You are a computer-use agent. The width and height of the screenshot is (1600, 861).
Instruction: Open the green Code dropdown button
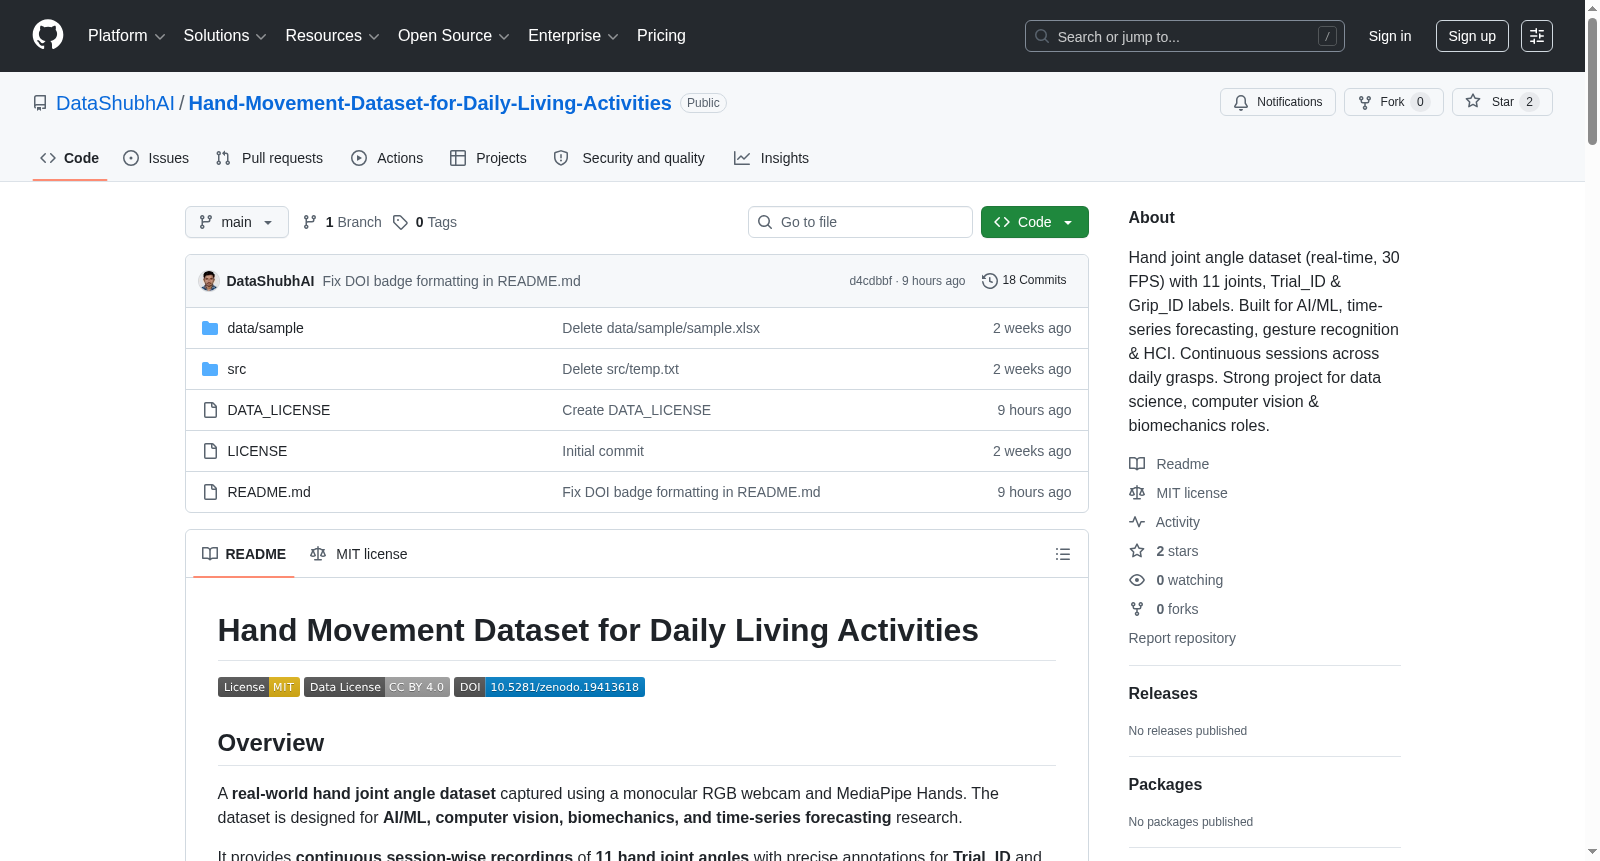click(x=1035, y=222)
